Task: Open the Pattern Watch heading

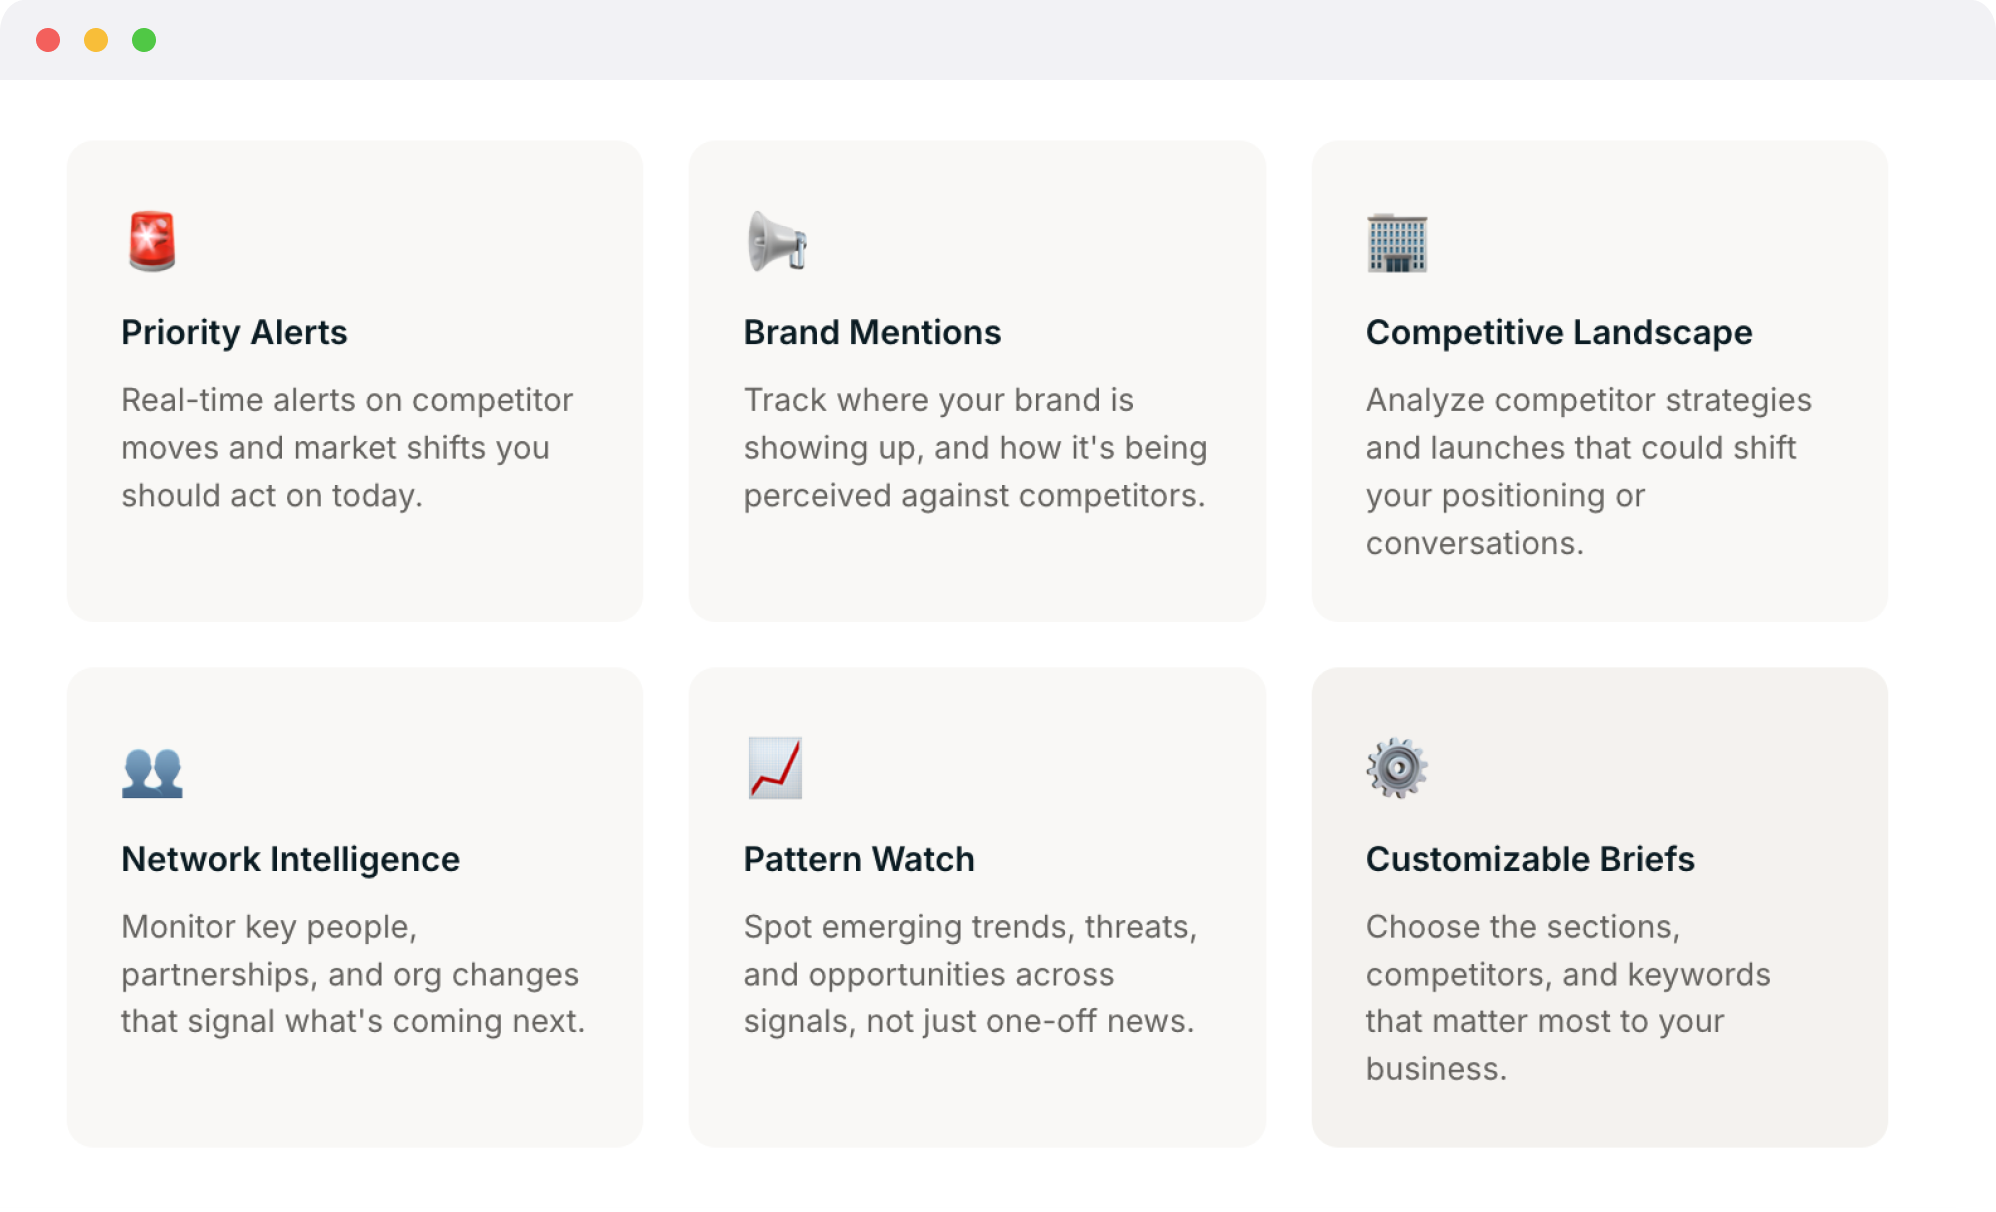Action: (x=859, y=859)
